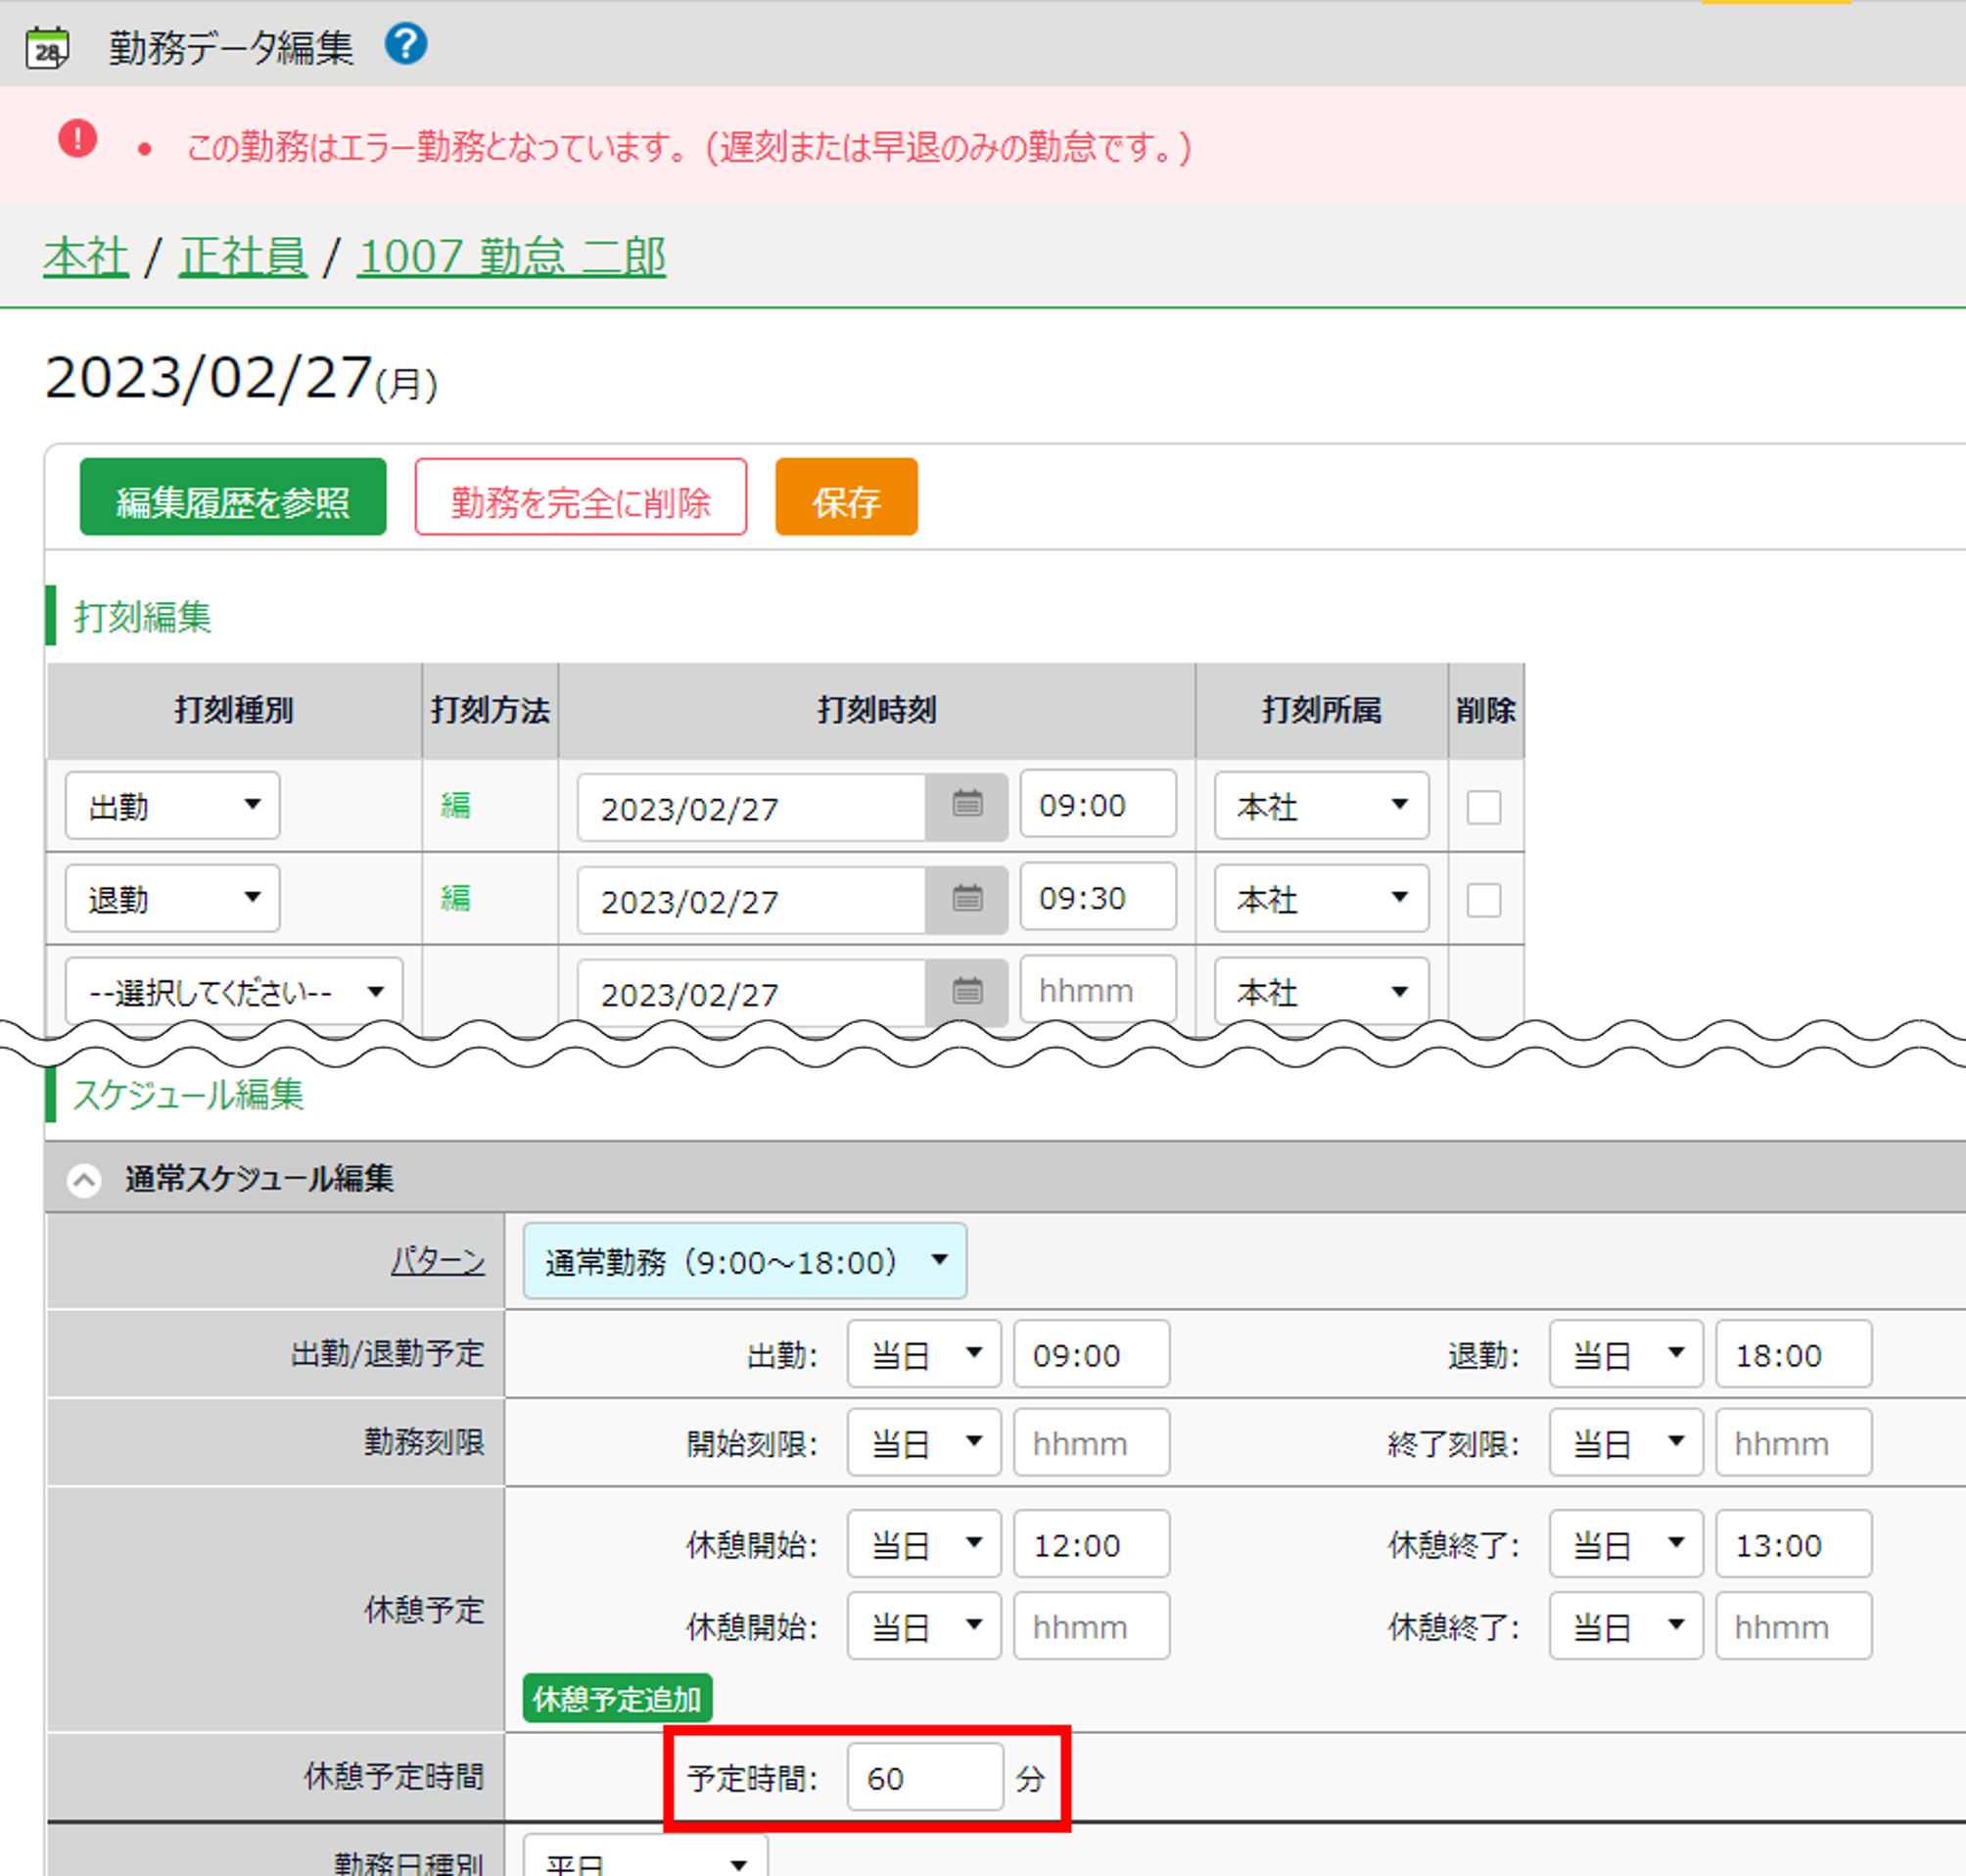Screen dimensions: 1966x1876
Task: Click the date heading 2023/02/27(月)
Action: (241, 379)
